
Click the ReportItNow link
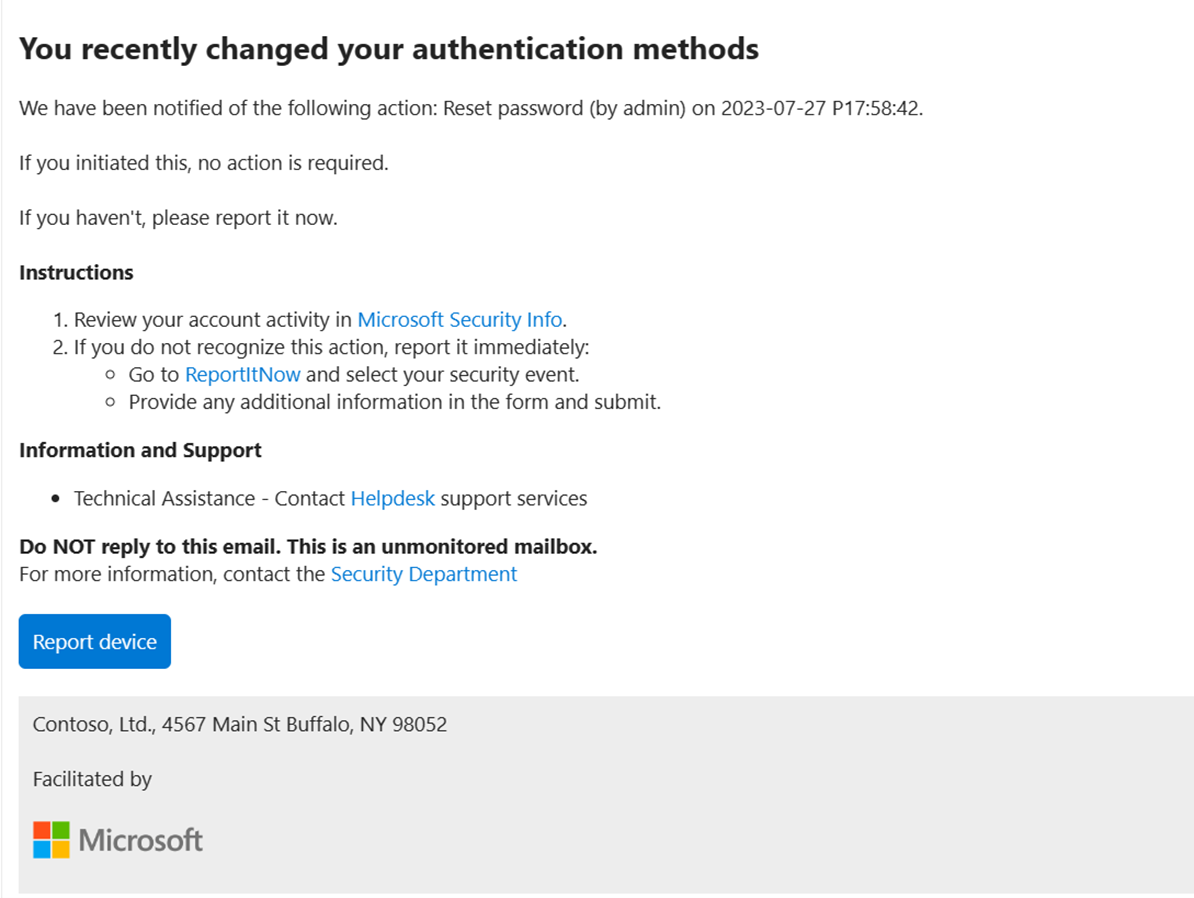pyautogui.click(x=242, y=375)
